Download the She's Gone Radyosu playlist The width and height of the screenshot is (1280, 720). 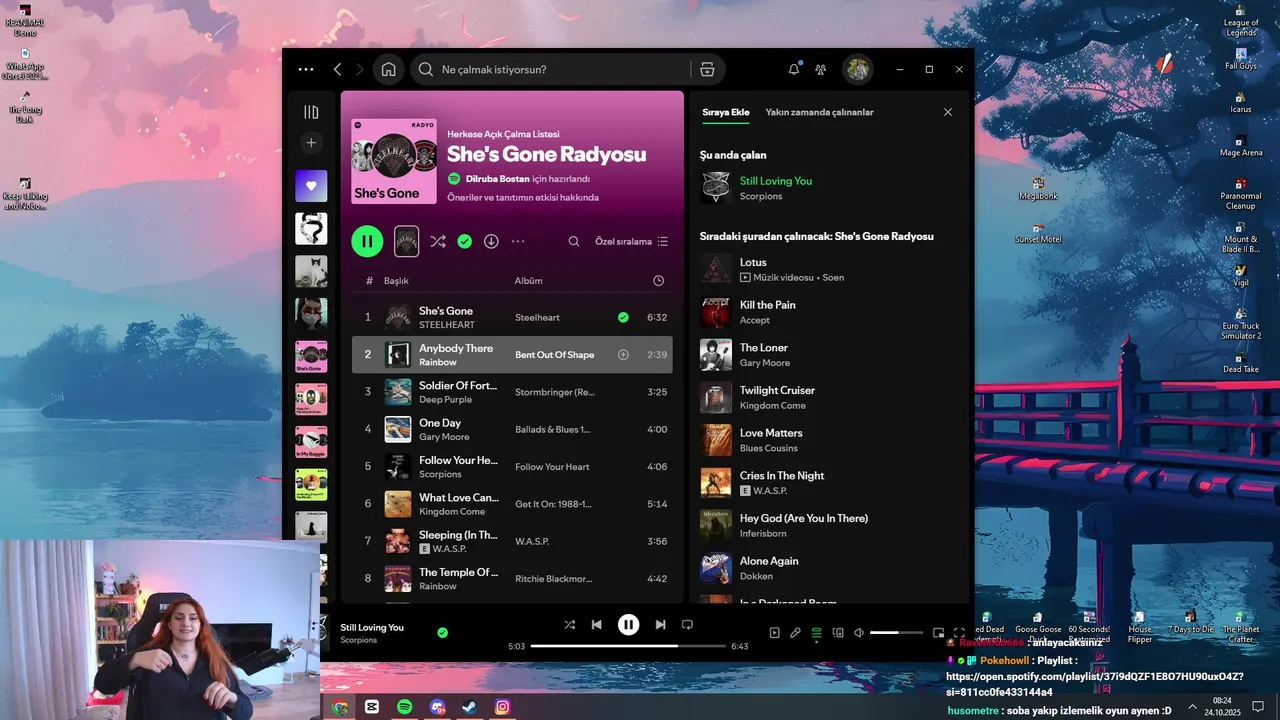tap(491, 241)
